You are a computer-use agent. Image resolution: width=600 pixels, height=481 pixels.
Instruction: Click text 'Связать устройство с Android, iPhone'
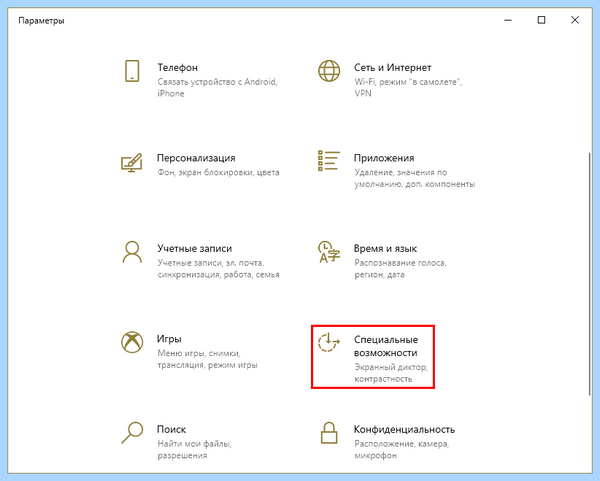tap(217, 88)
